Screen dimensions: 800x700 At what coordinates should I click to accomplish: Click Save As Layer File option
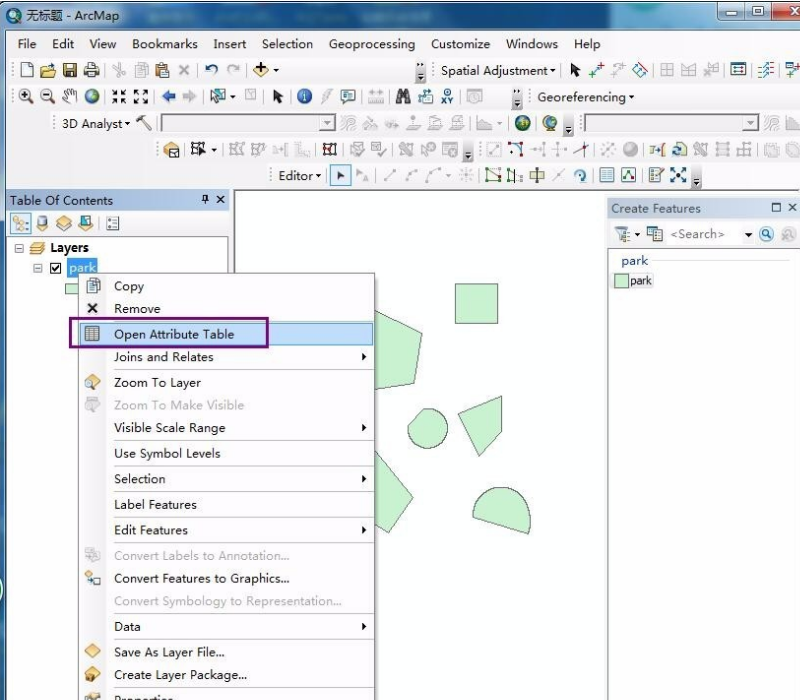226,652
